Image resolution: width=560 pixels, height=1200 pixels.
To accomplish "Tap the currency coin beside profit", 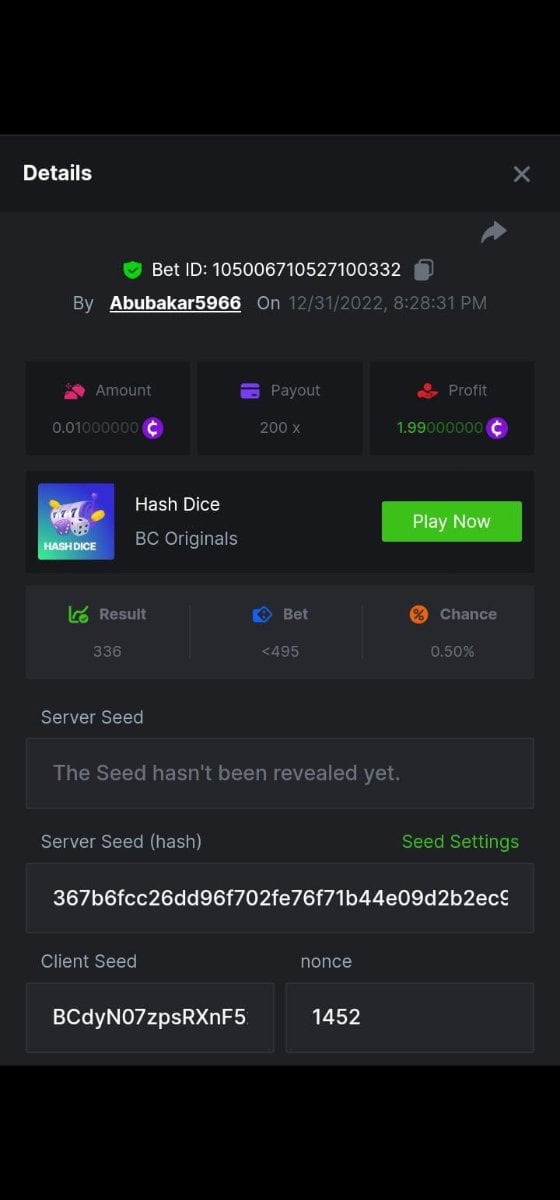I will point(497,428).
